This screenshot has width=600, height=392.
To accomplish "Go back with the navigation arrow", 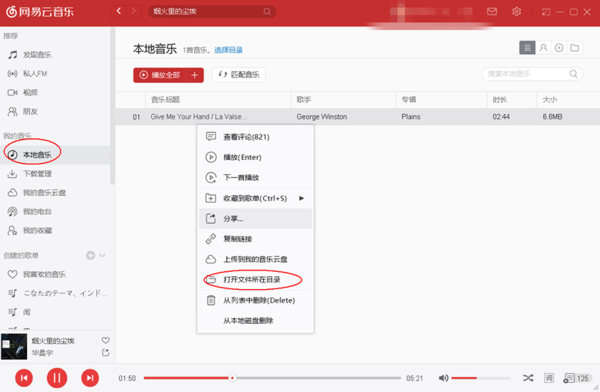I will coord(119,11).
